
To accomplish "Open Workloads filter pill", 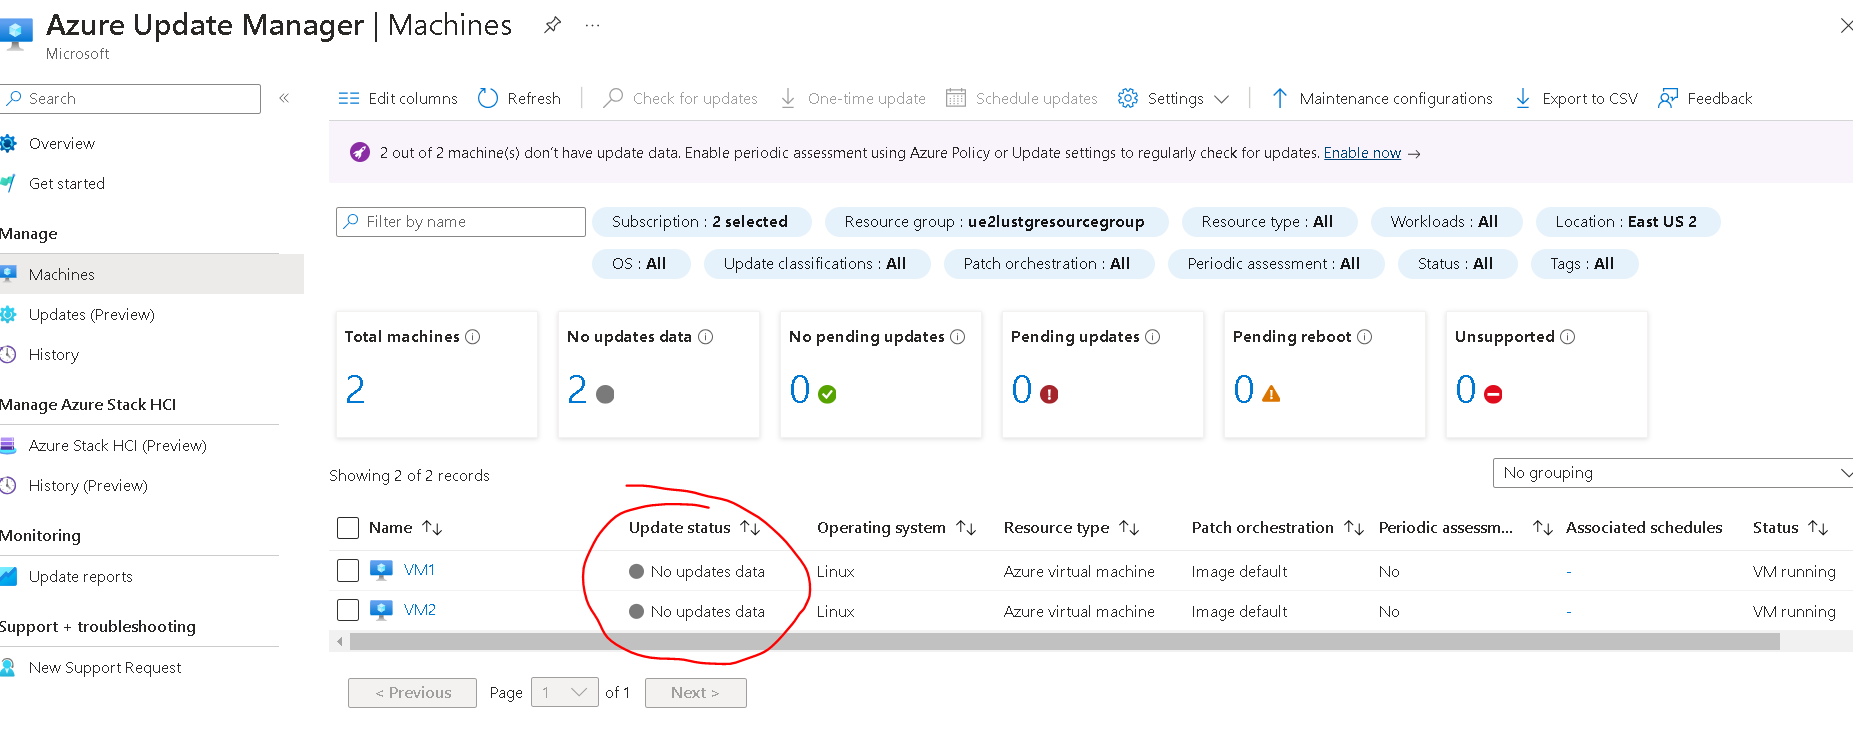I will click(x=1445, y=222).
